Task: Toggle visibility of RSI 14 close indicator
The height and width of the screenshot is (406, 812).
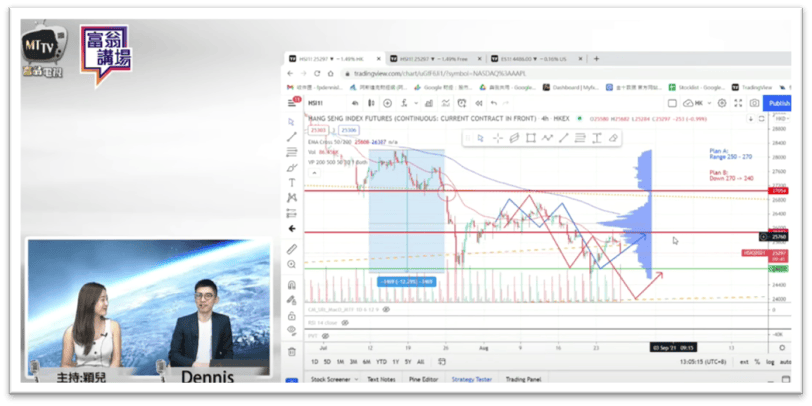Action: coord(345,323)
